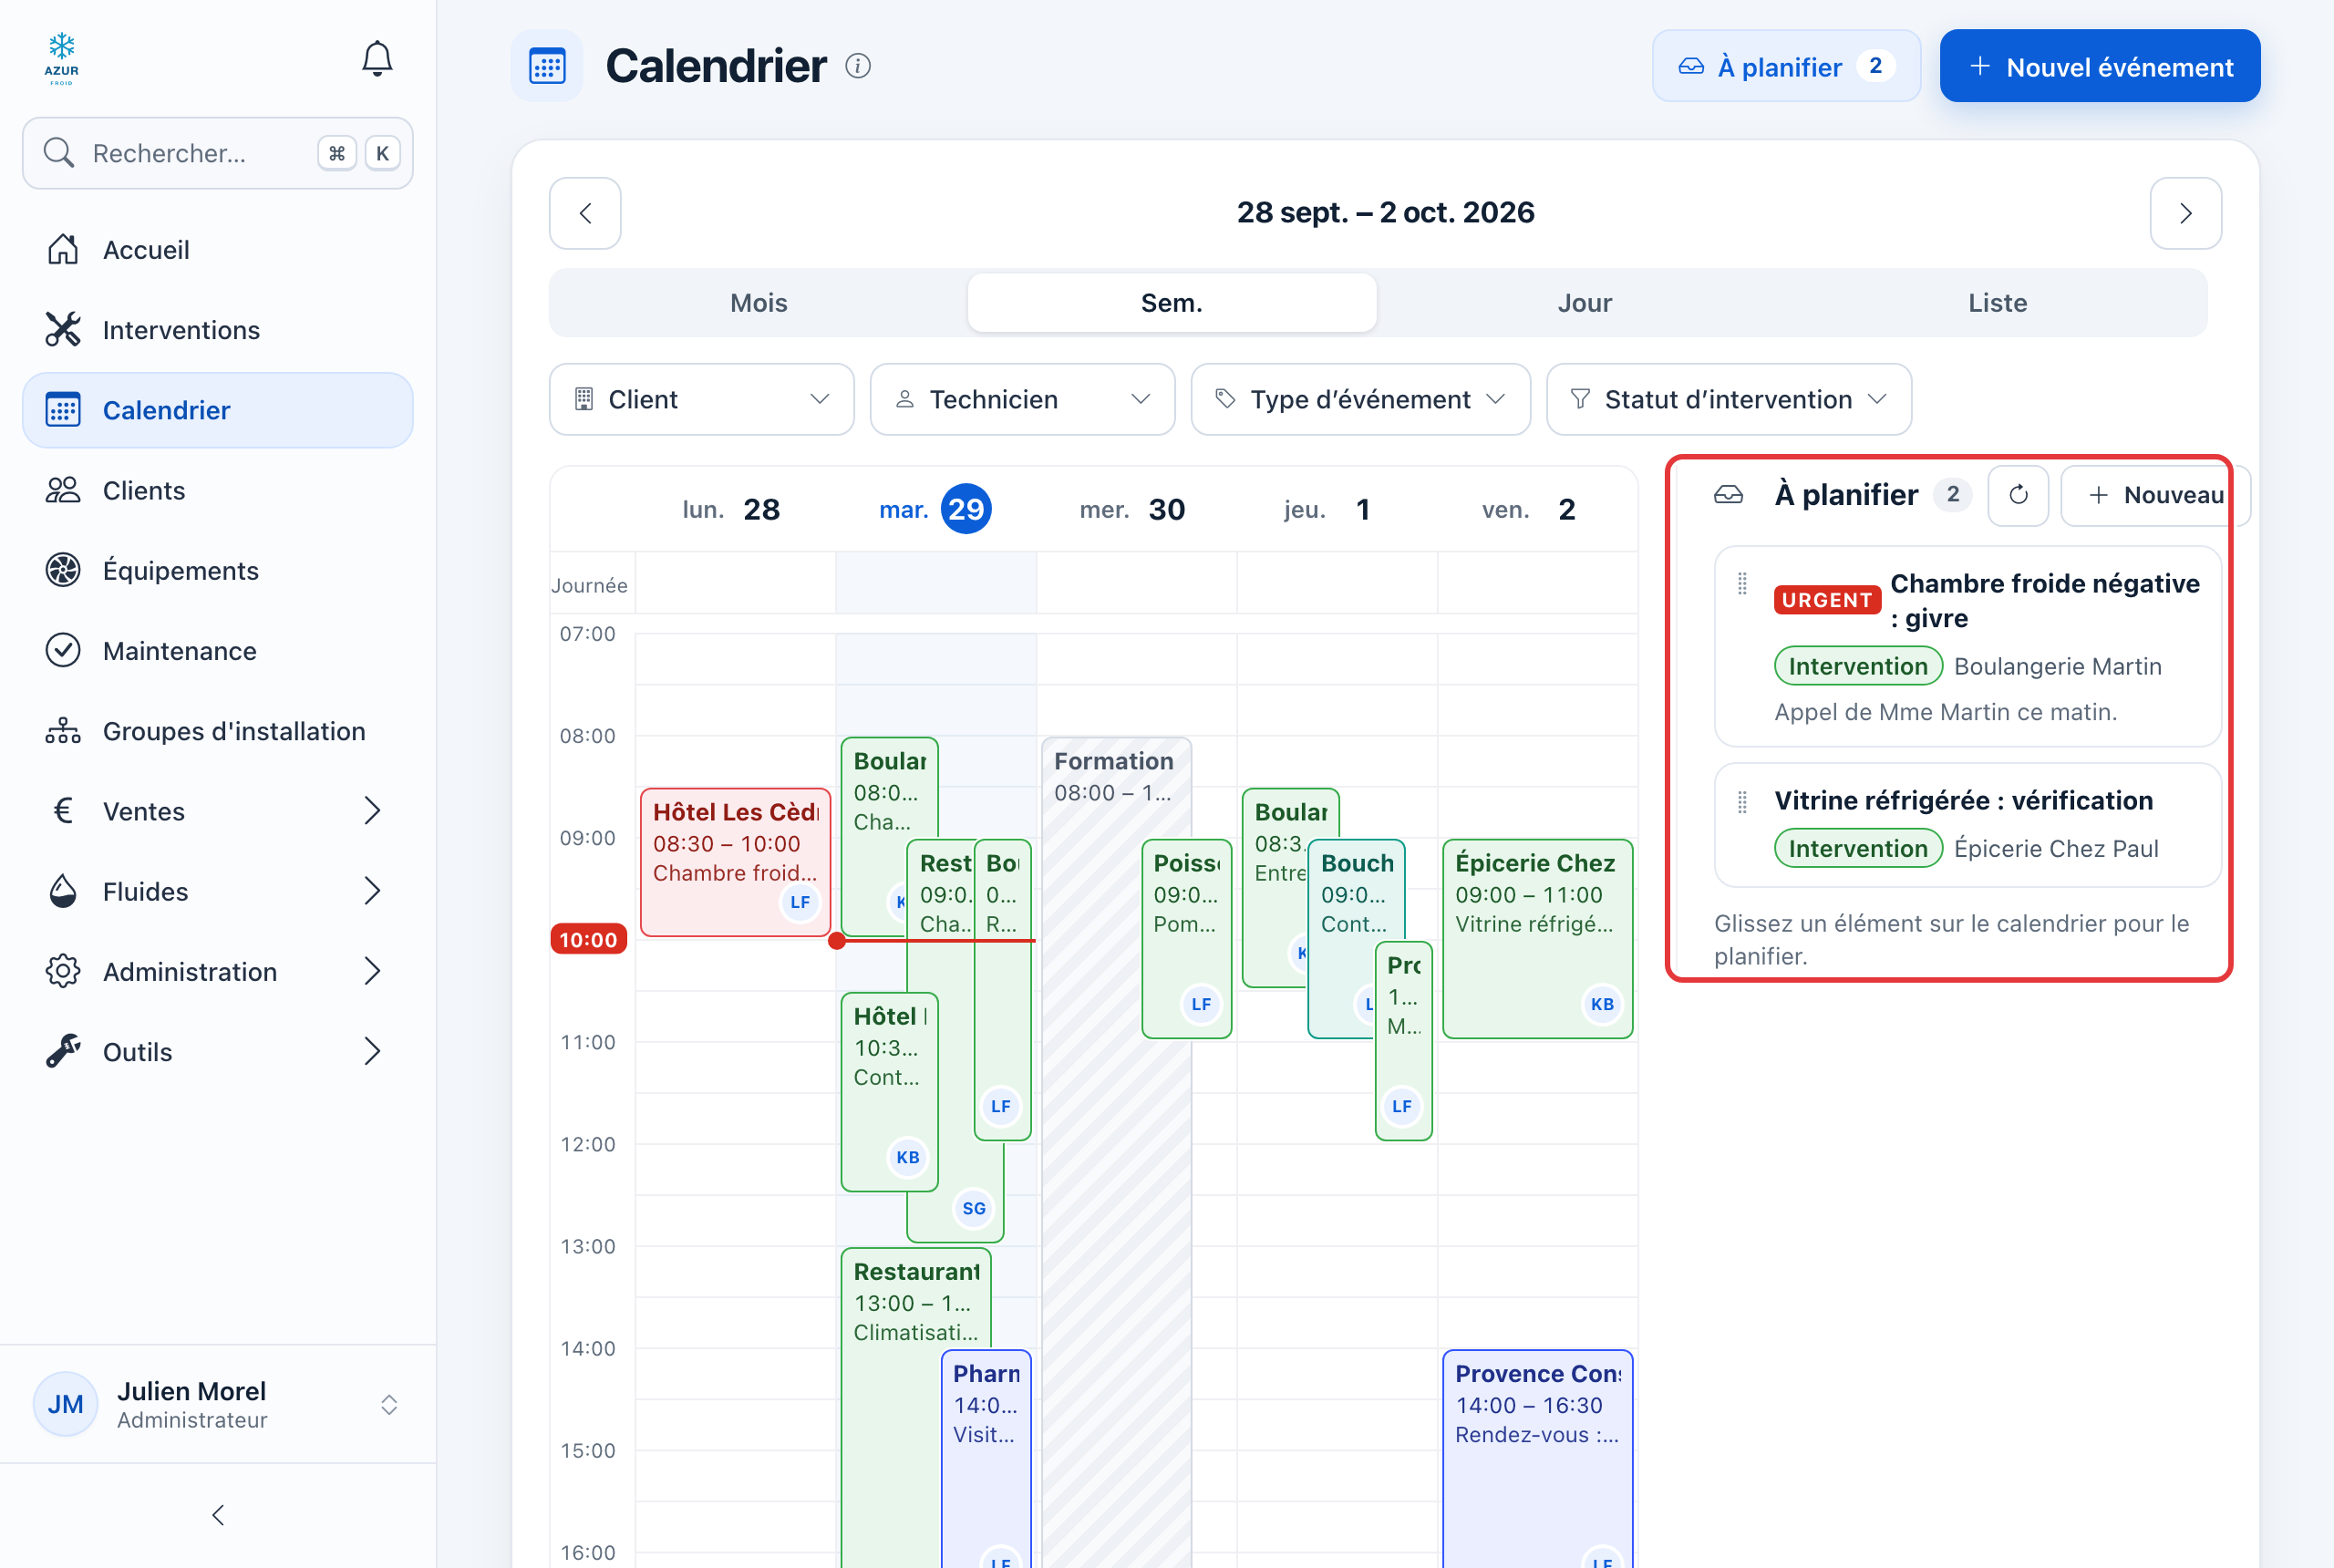Click the Clients people icon

coord(63,490)
